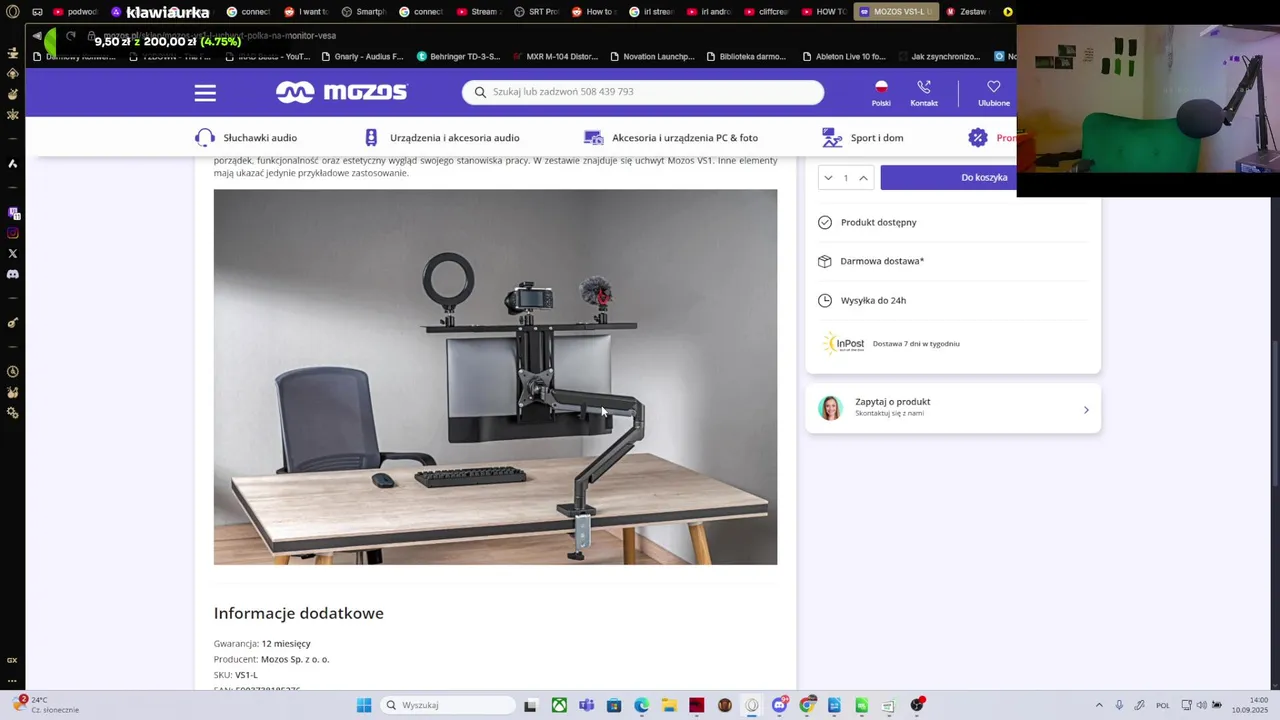Switch to the cliffcrea browser tab
Screen dimensions: 1280x720
pyautogui.click(x=766, y=12)
